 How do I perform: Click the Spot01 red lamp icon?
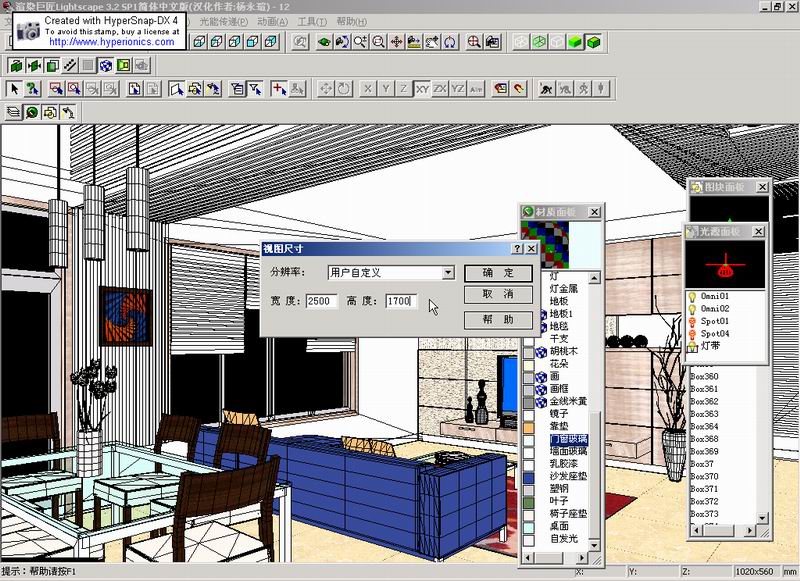click(692, 321)
